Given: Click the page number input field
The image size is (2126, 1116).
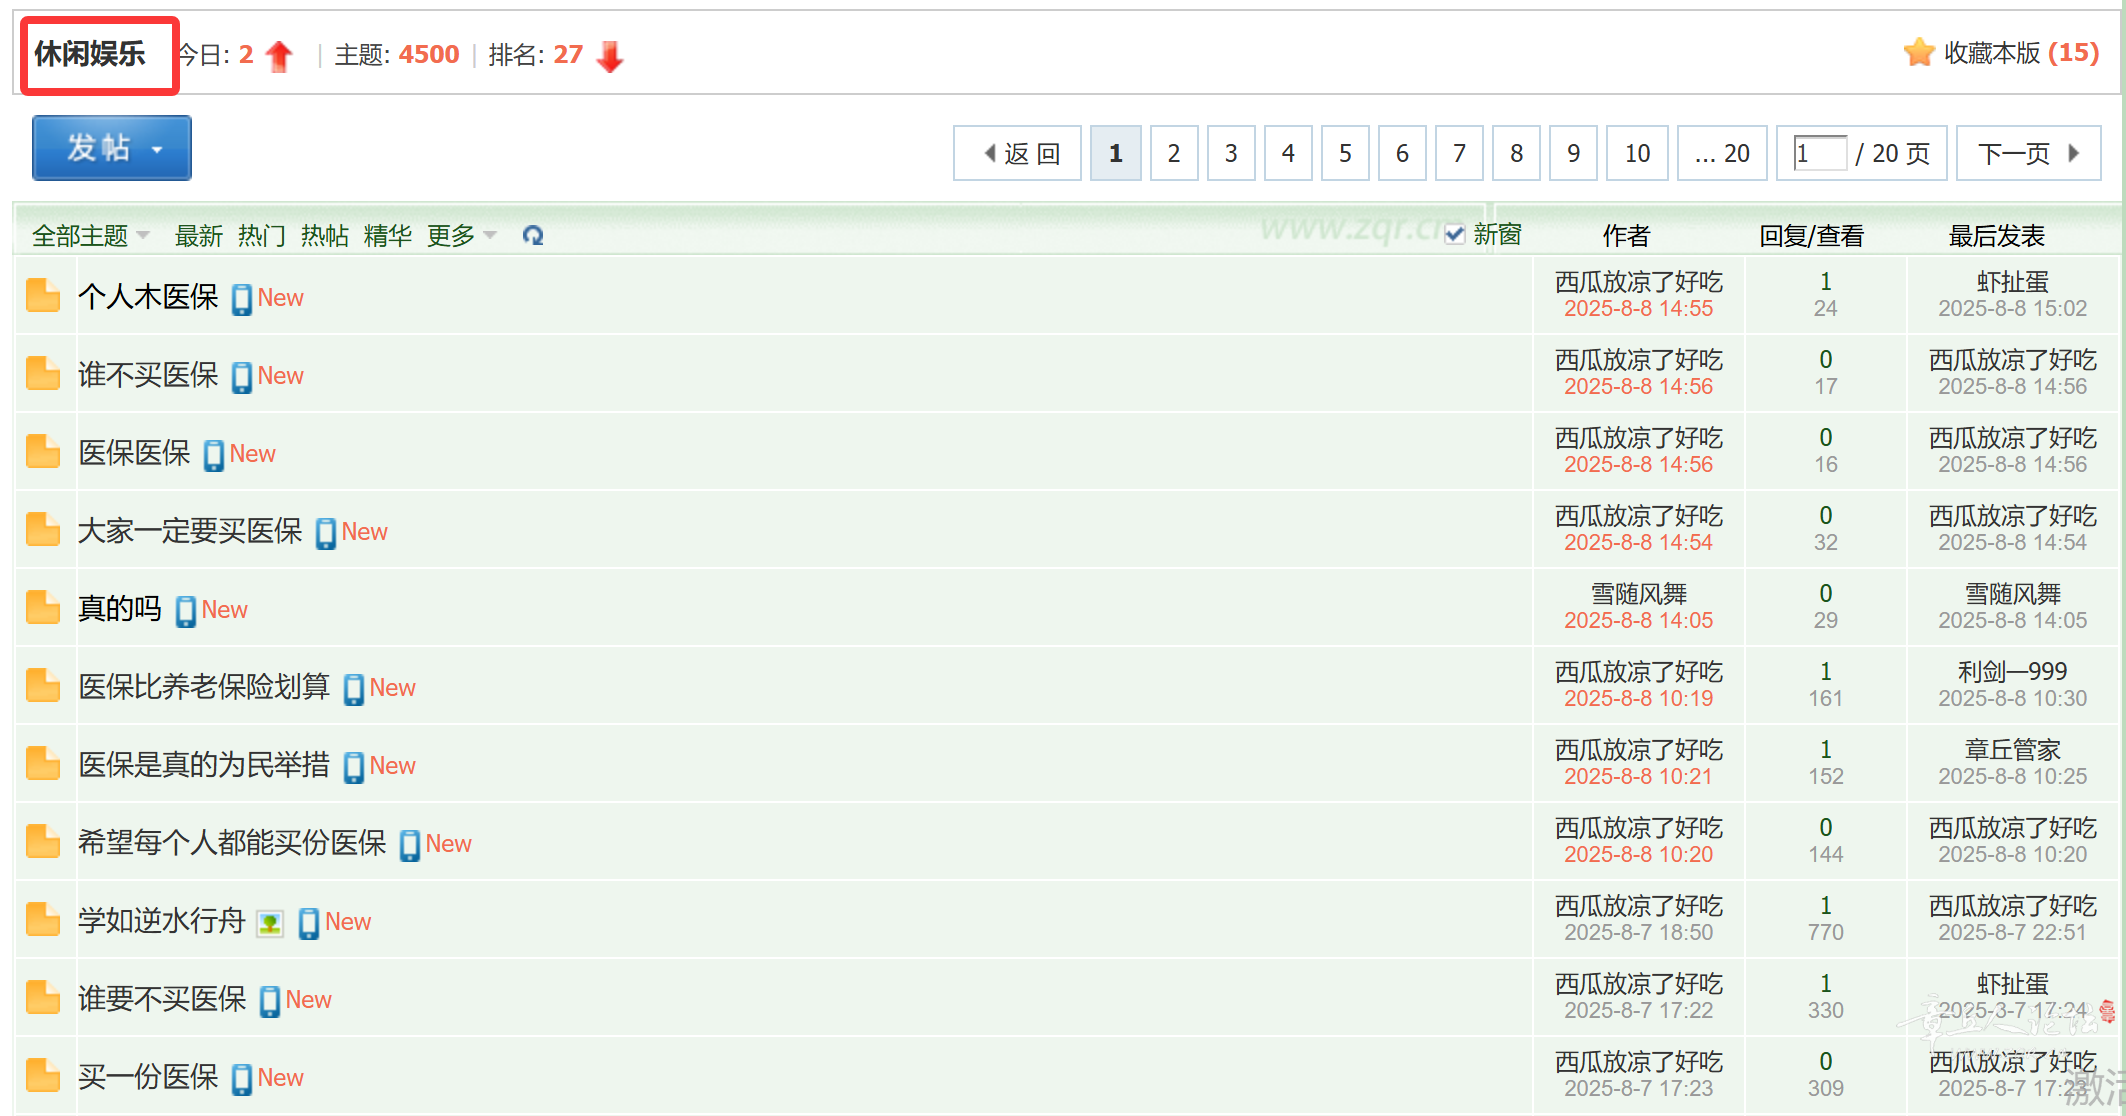Looking at the screenshot, I should coord(1820,154).
